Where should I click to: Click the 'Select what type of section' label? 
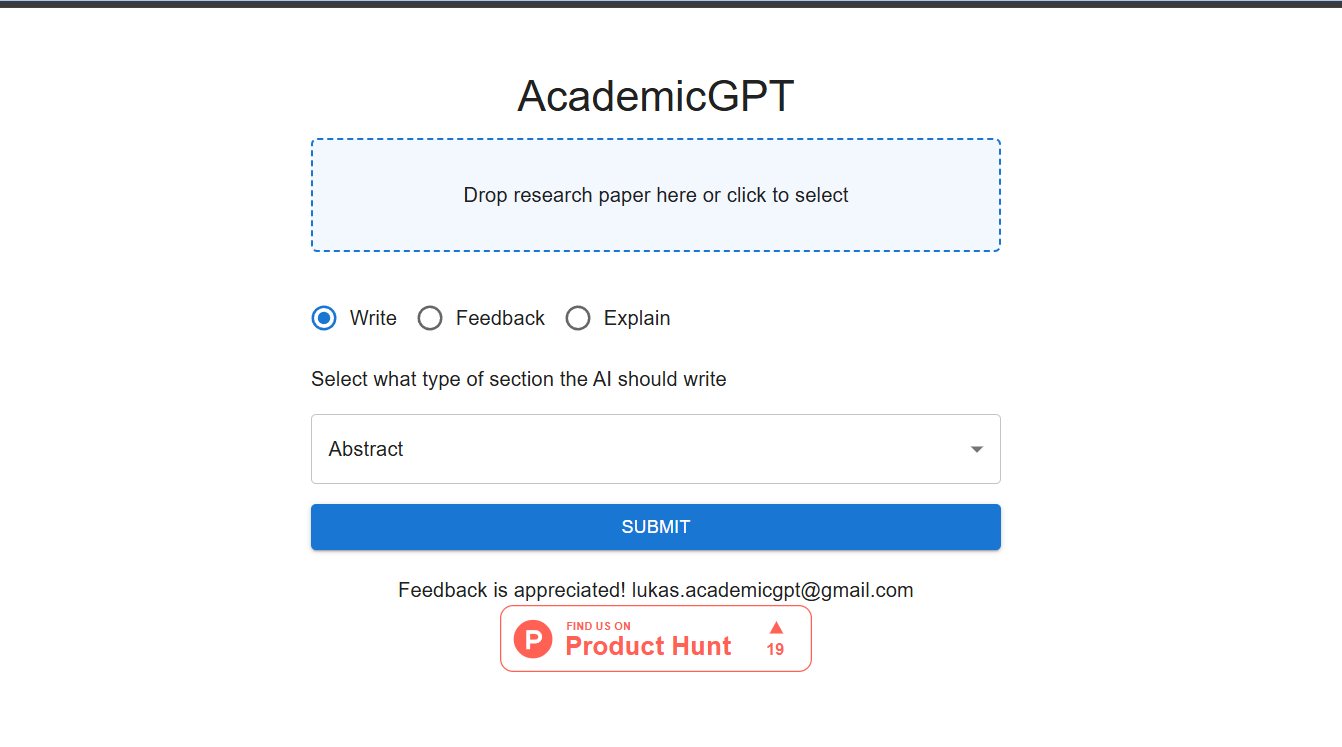[518, 379]
